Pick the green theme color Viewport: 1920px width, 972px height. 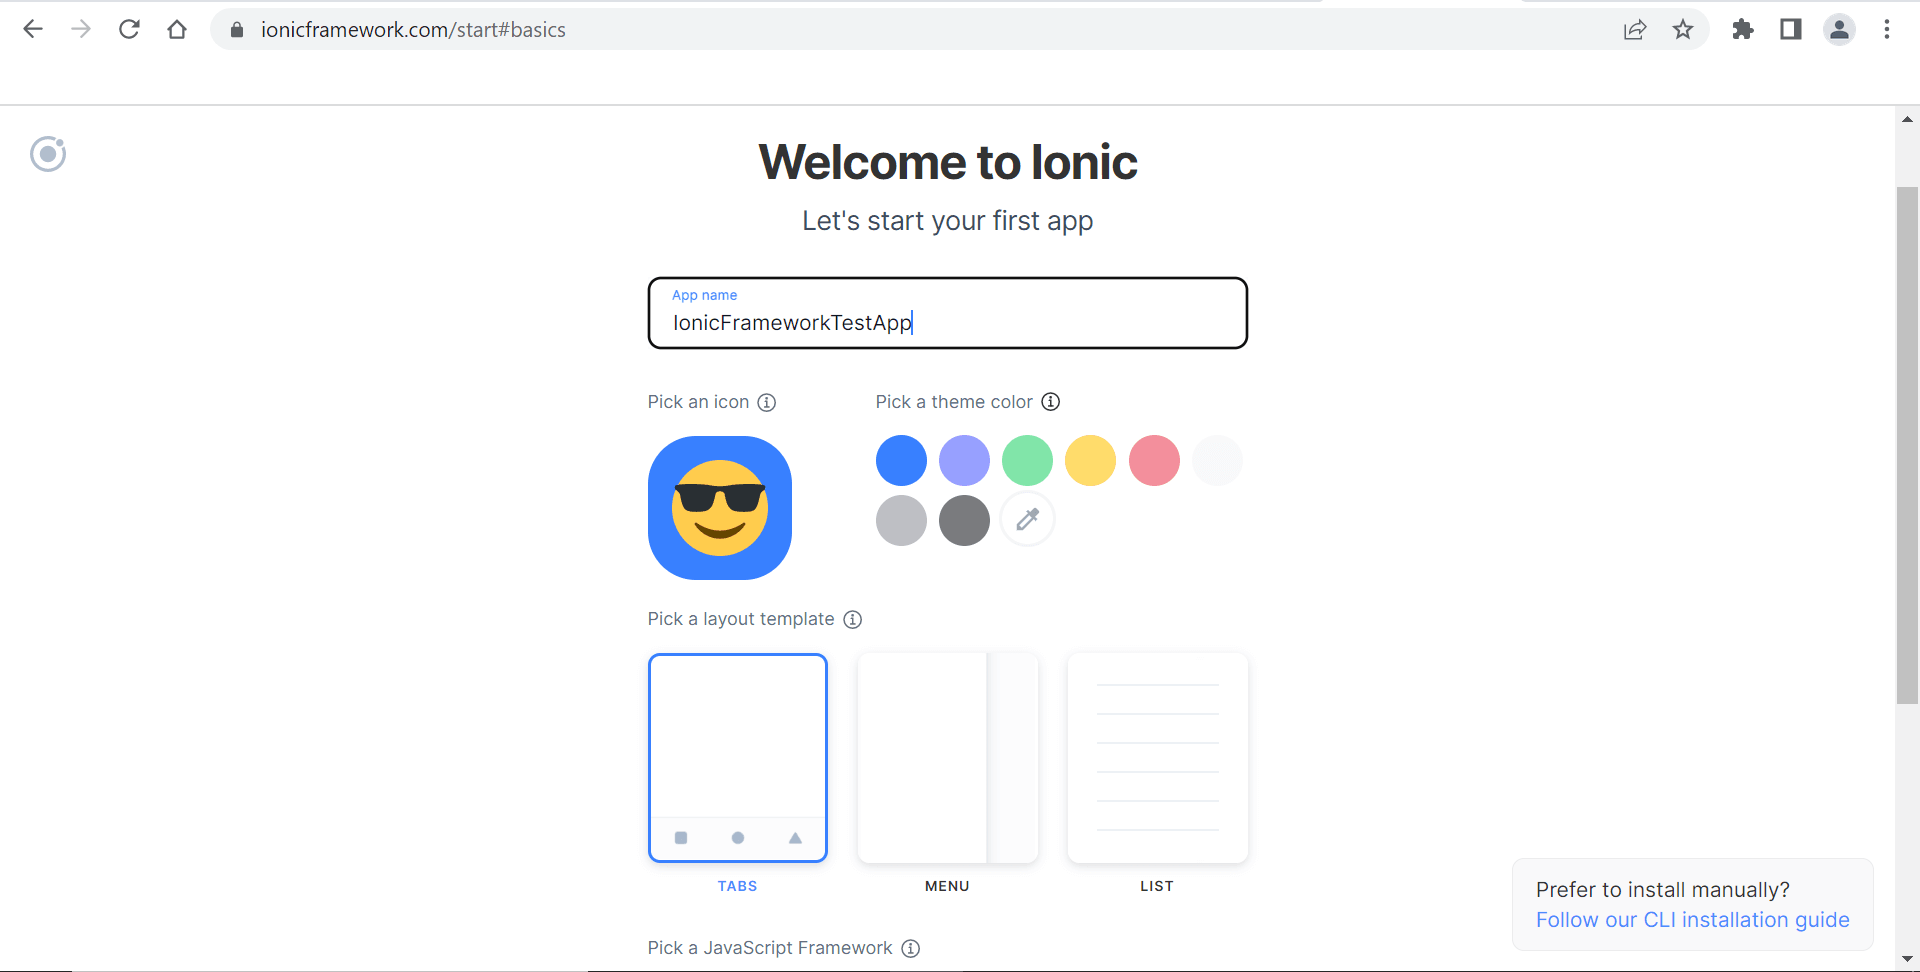[1027, 460]
